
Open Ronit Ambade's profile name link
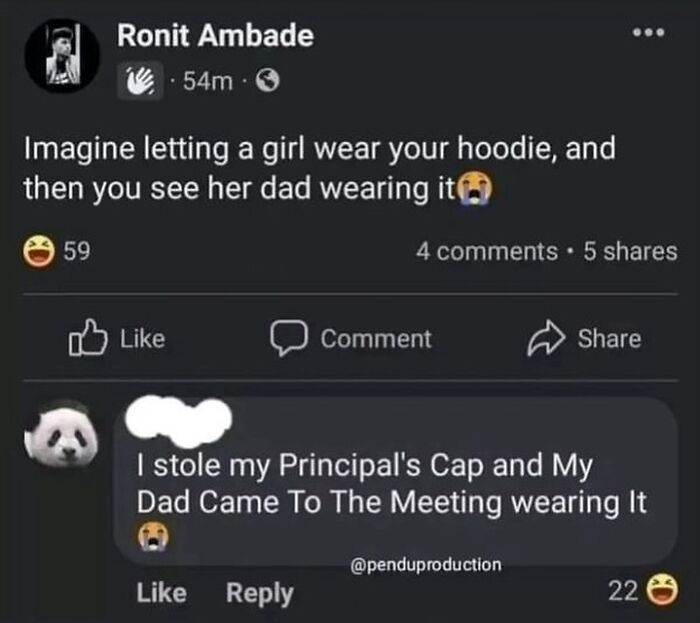click(x=215, y=37)
